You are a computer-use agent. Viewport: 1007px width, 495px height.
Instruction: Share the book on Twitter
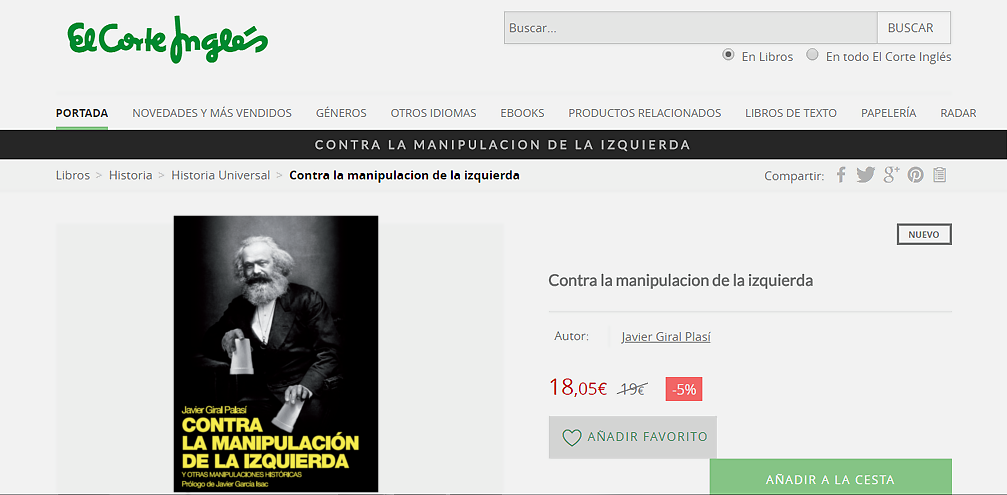pos(865,175)
